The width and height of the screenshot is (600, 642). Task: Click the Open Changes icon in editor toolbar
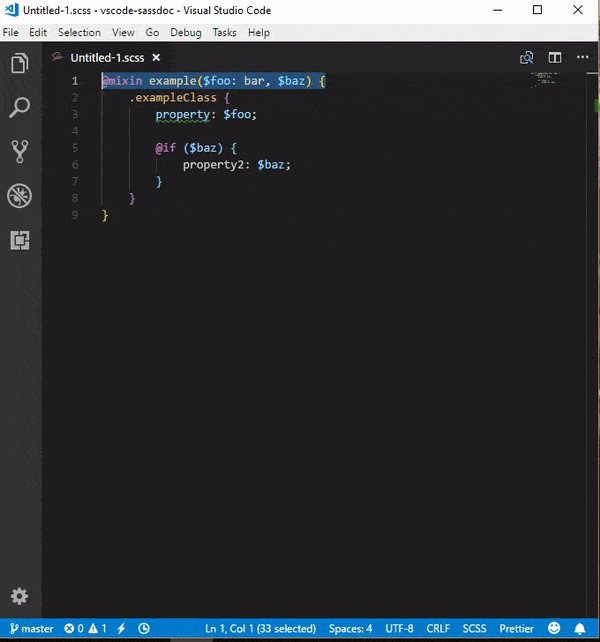click(x=527, y=58)
